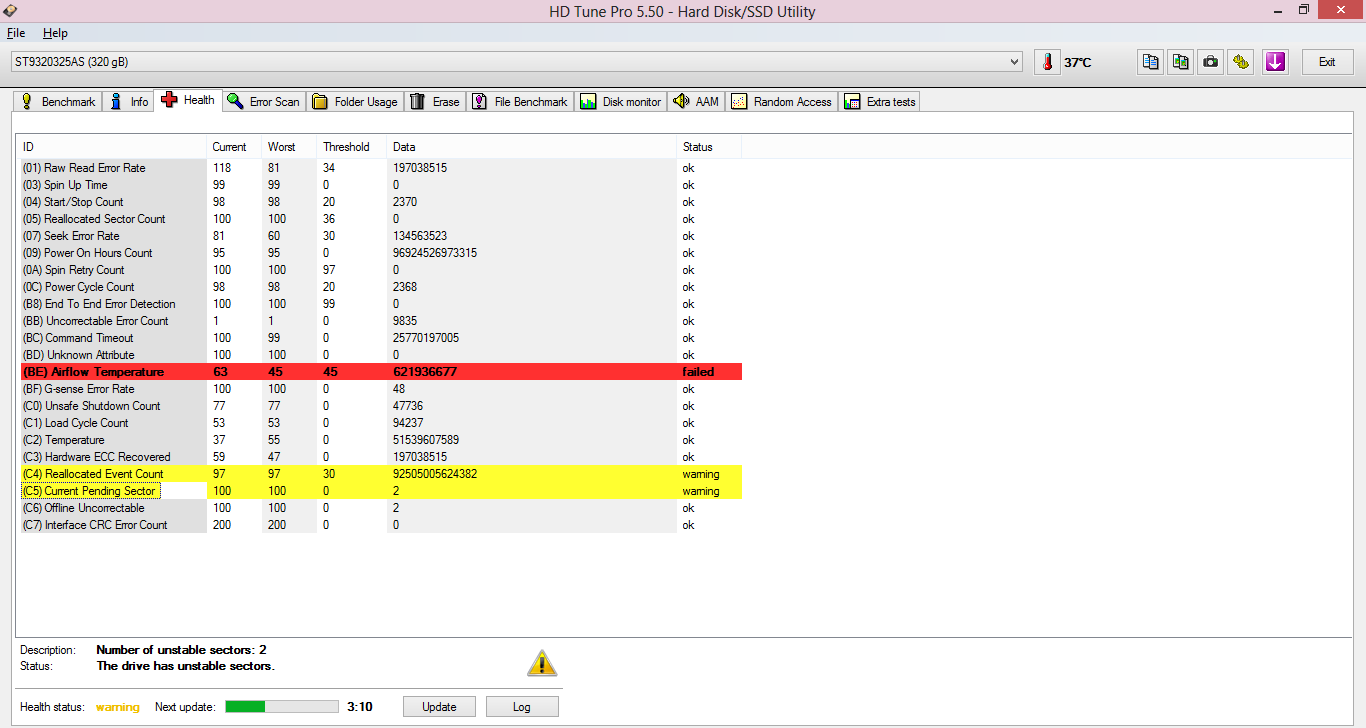Click the Extra tests tab's icon
This screenshot has height=728, width=1366.
point(852,101)
